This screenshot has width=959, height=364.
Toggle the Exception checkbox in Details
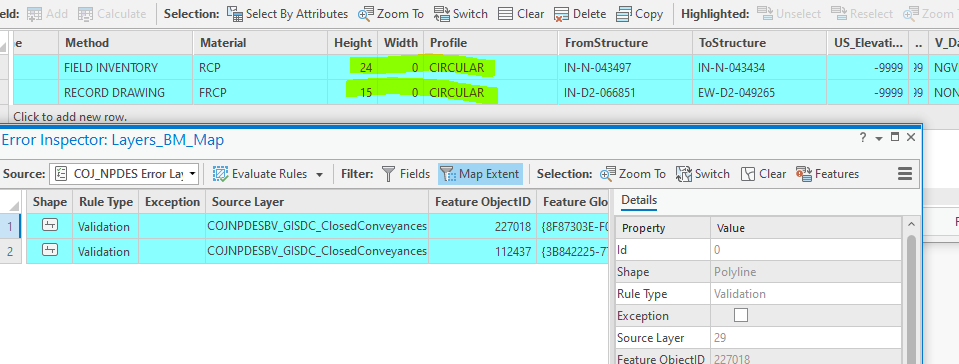point(741,316)
